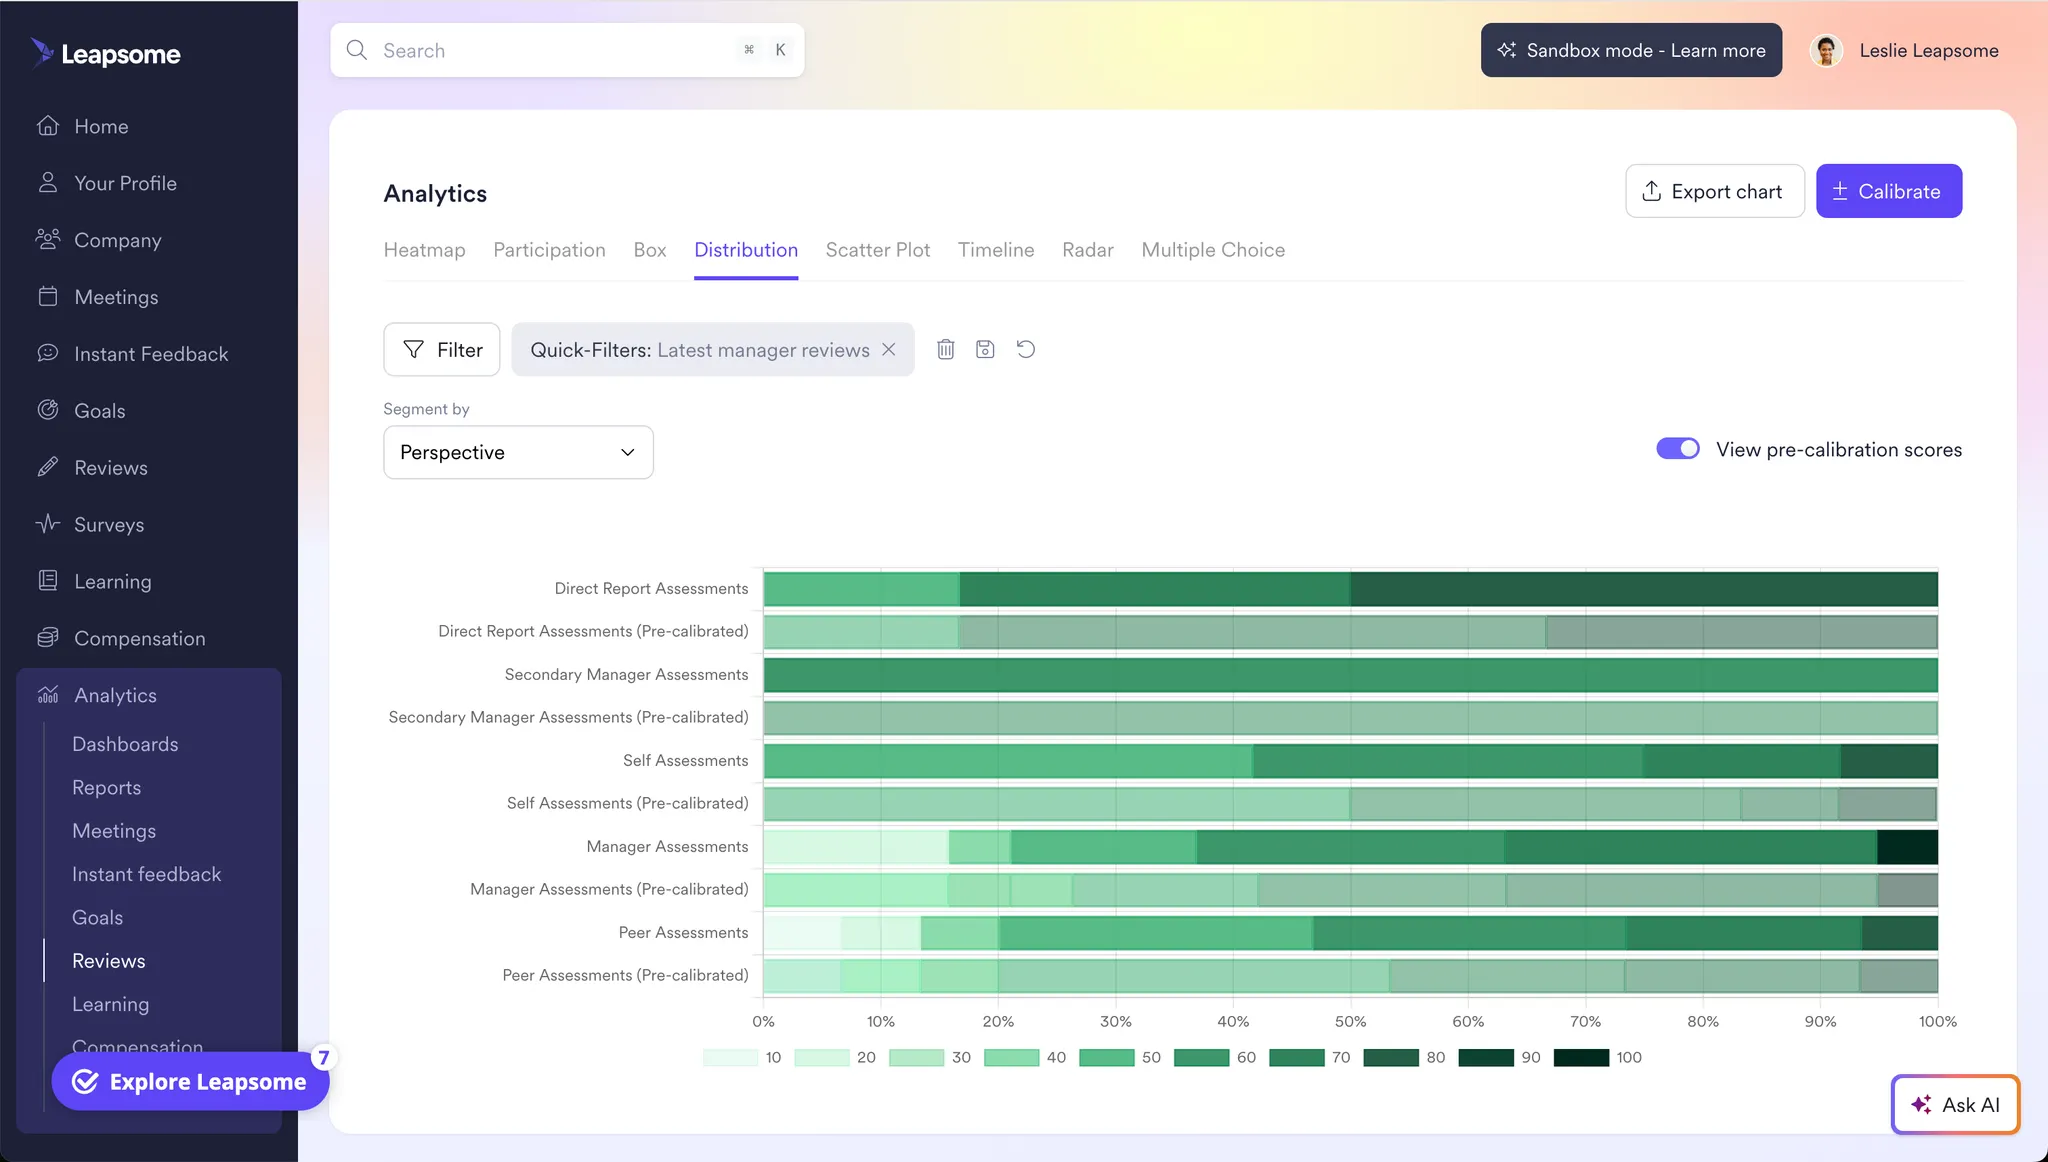Click the legend swatch for score 70

(1296, 1057)
